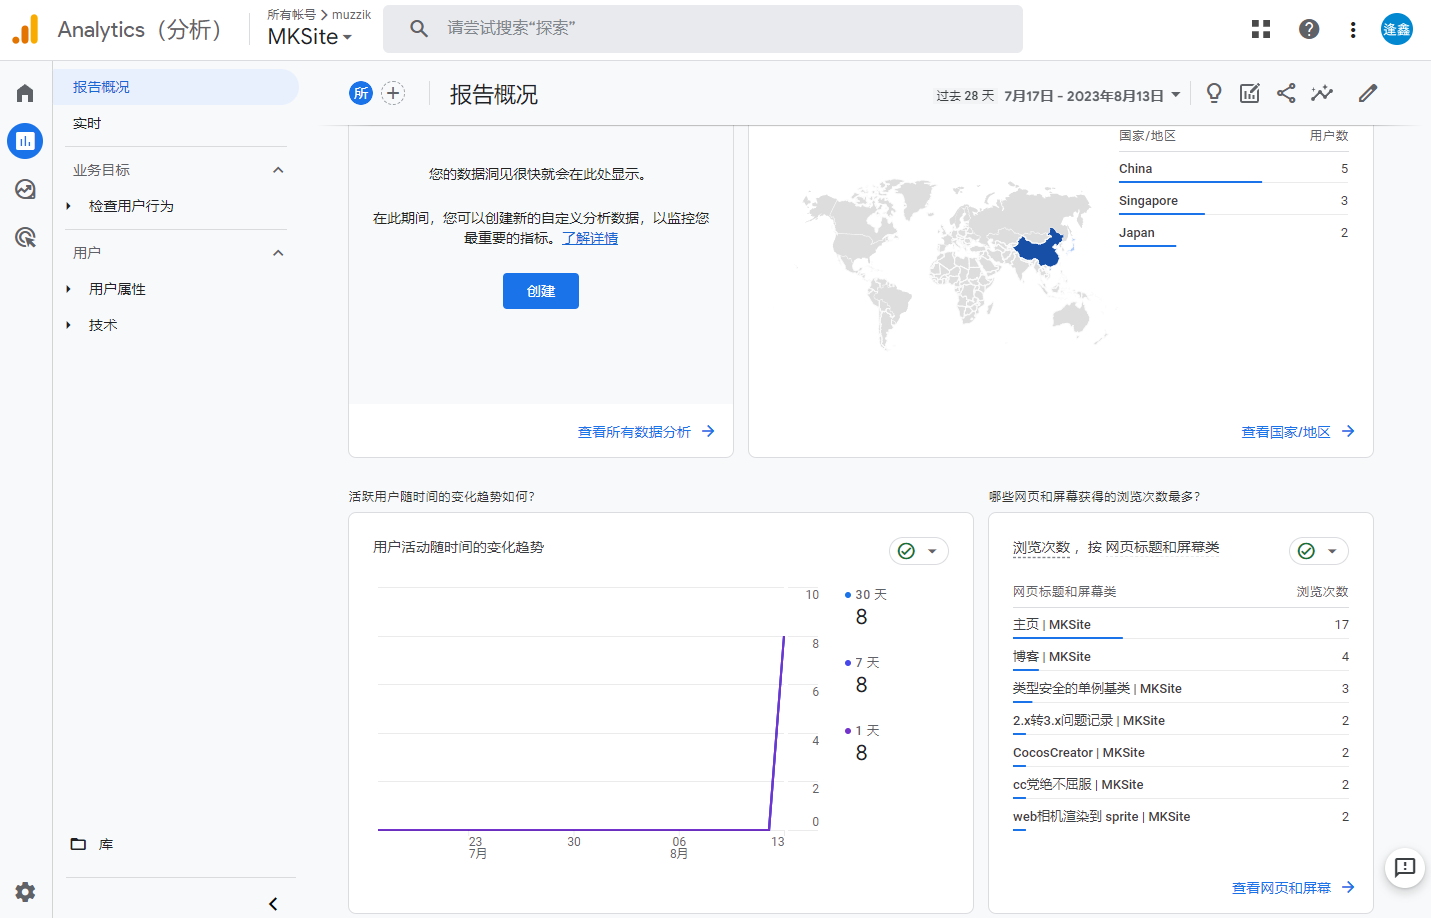Collapse the 业务目标 section

[x=278, y=170]
